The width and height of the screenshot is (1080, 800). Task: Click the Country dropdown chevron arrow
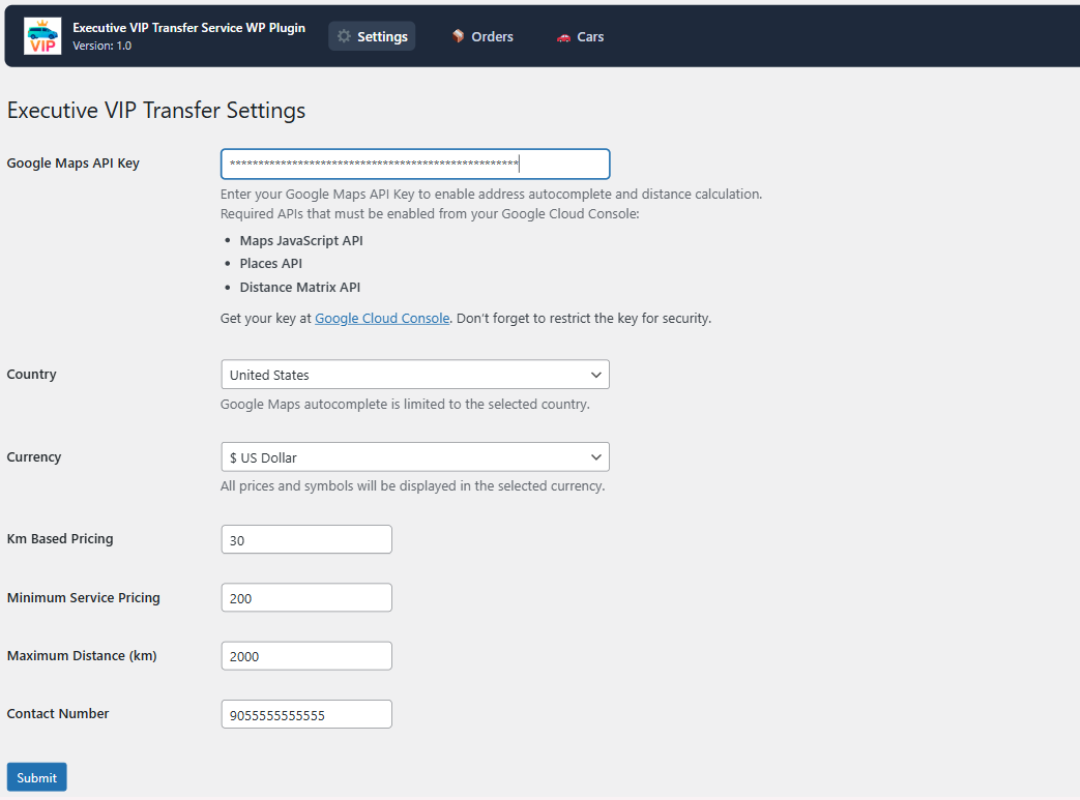click(598, 375)
